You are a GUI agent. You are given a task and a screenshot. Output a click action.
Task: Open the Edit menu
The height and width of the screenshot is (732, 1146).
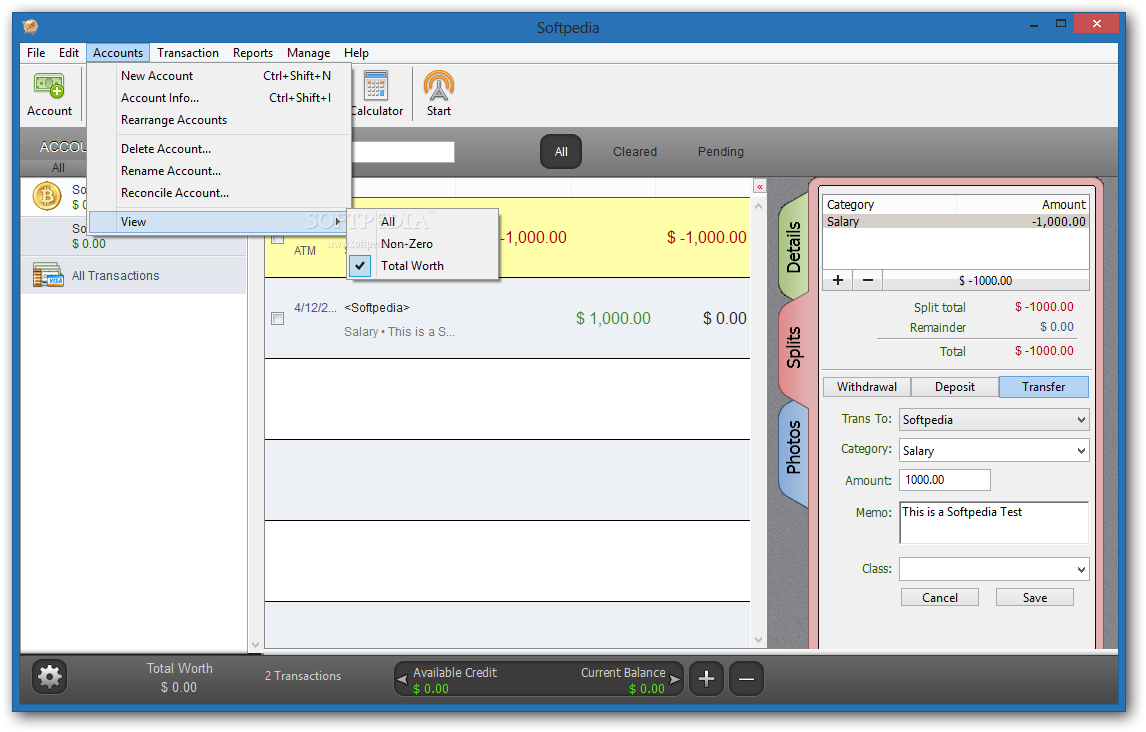pyautogui.click(x=69, y=53)
